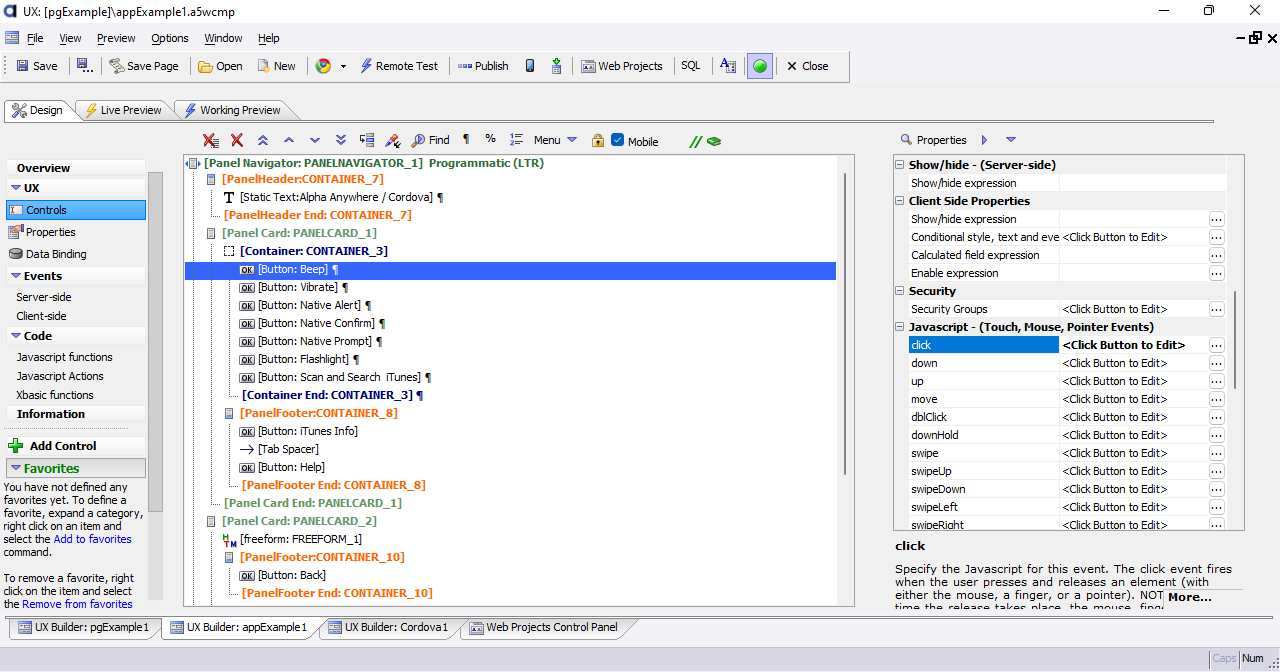Viewport: 1280px width, 672px height.
Task: Open Web Projects from the toolbar
Action: tap(621, 66)
